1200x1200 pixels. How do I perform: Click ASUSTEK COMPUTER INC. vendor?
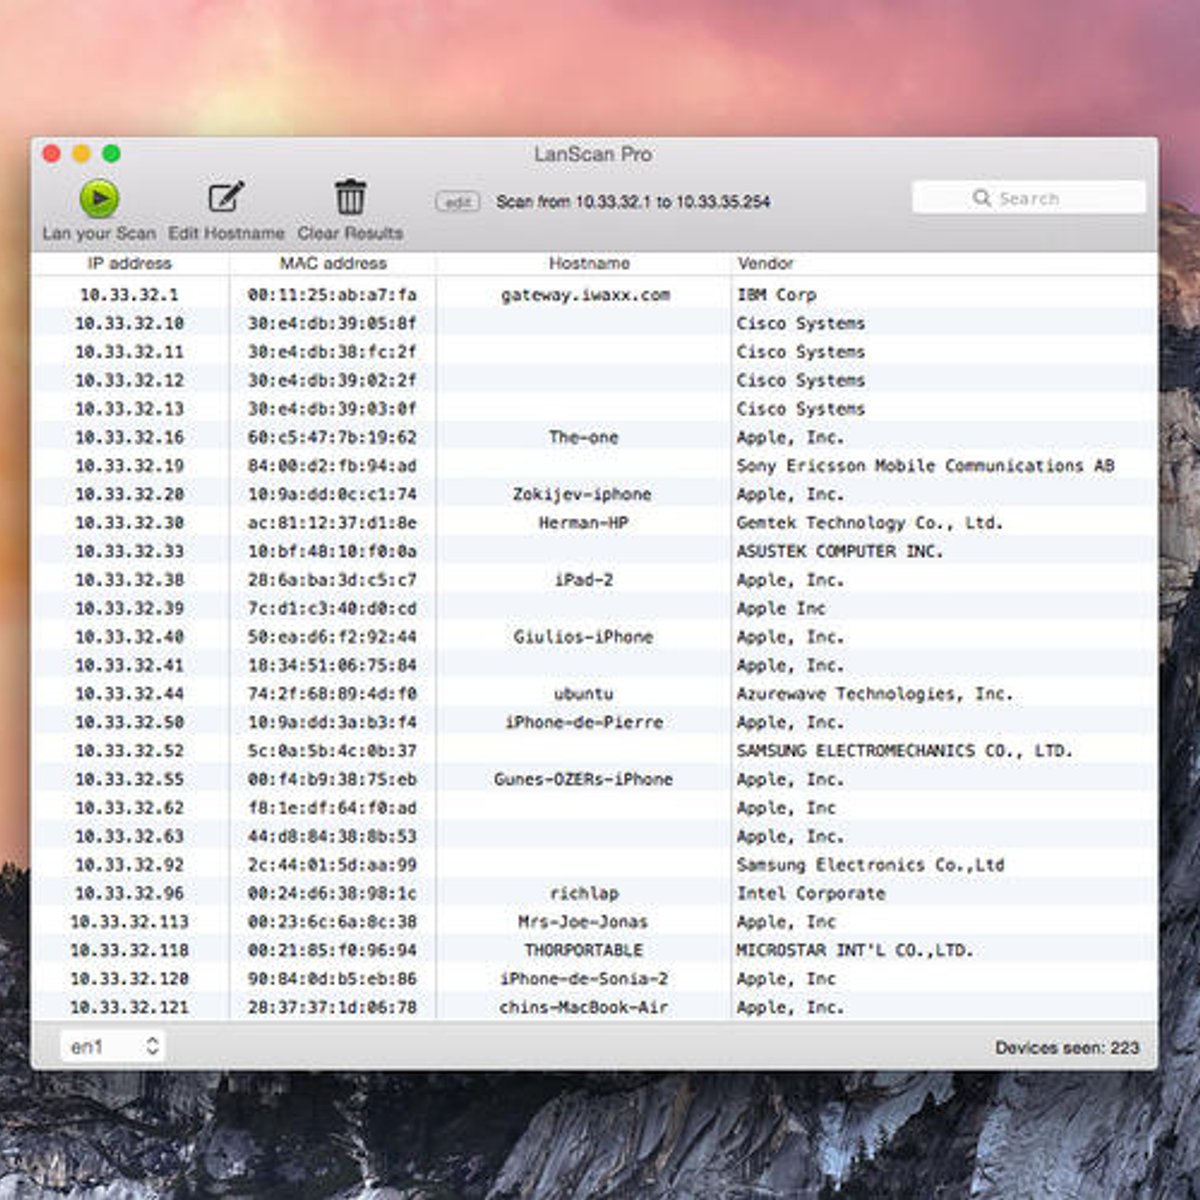click(840, 552)
